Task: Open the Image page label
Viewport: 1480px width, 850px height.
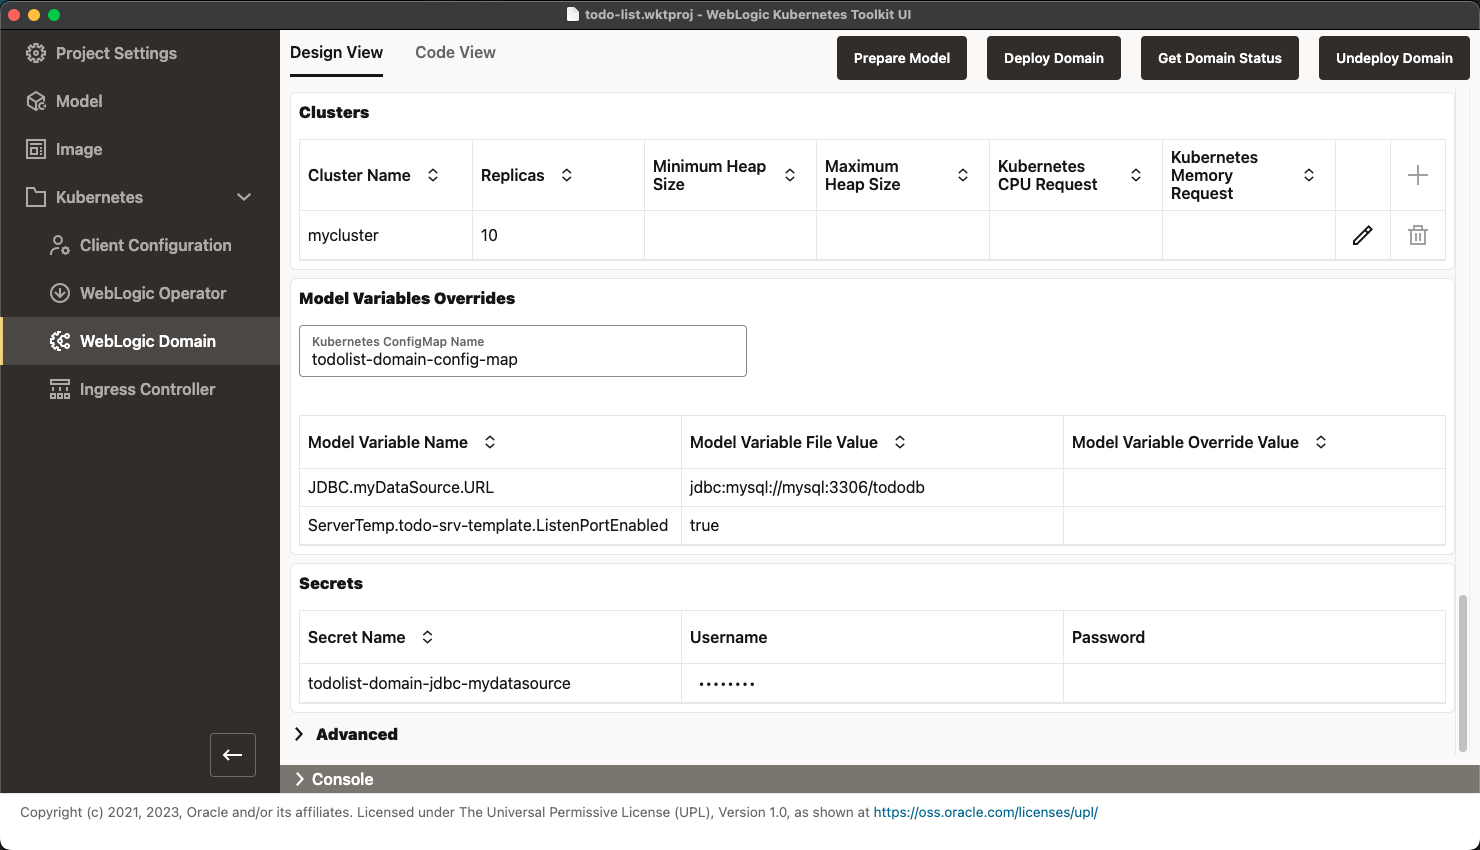Action: pyautogui.click(x=79, y=149)
